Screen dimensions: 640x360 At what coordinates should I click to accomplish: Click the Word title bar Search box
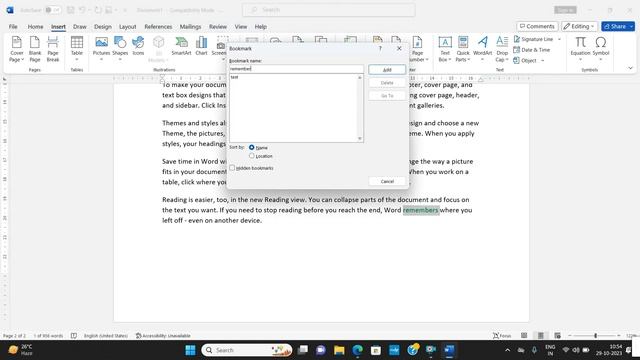(x=329, y=10)
